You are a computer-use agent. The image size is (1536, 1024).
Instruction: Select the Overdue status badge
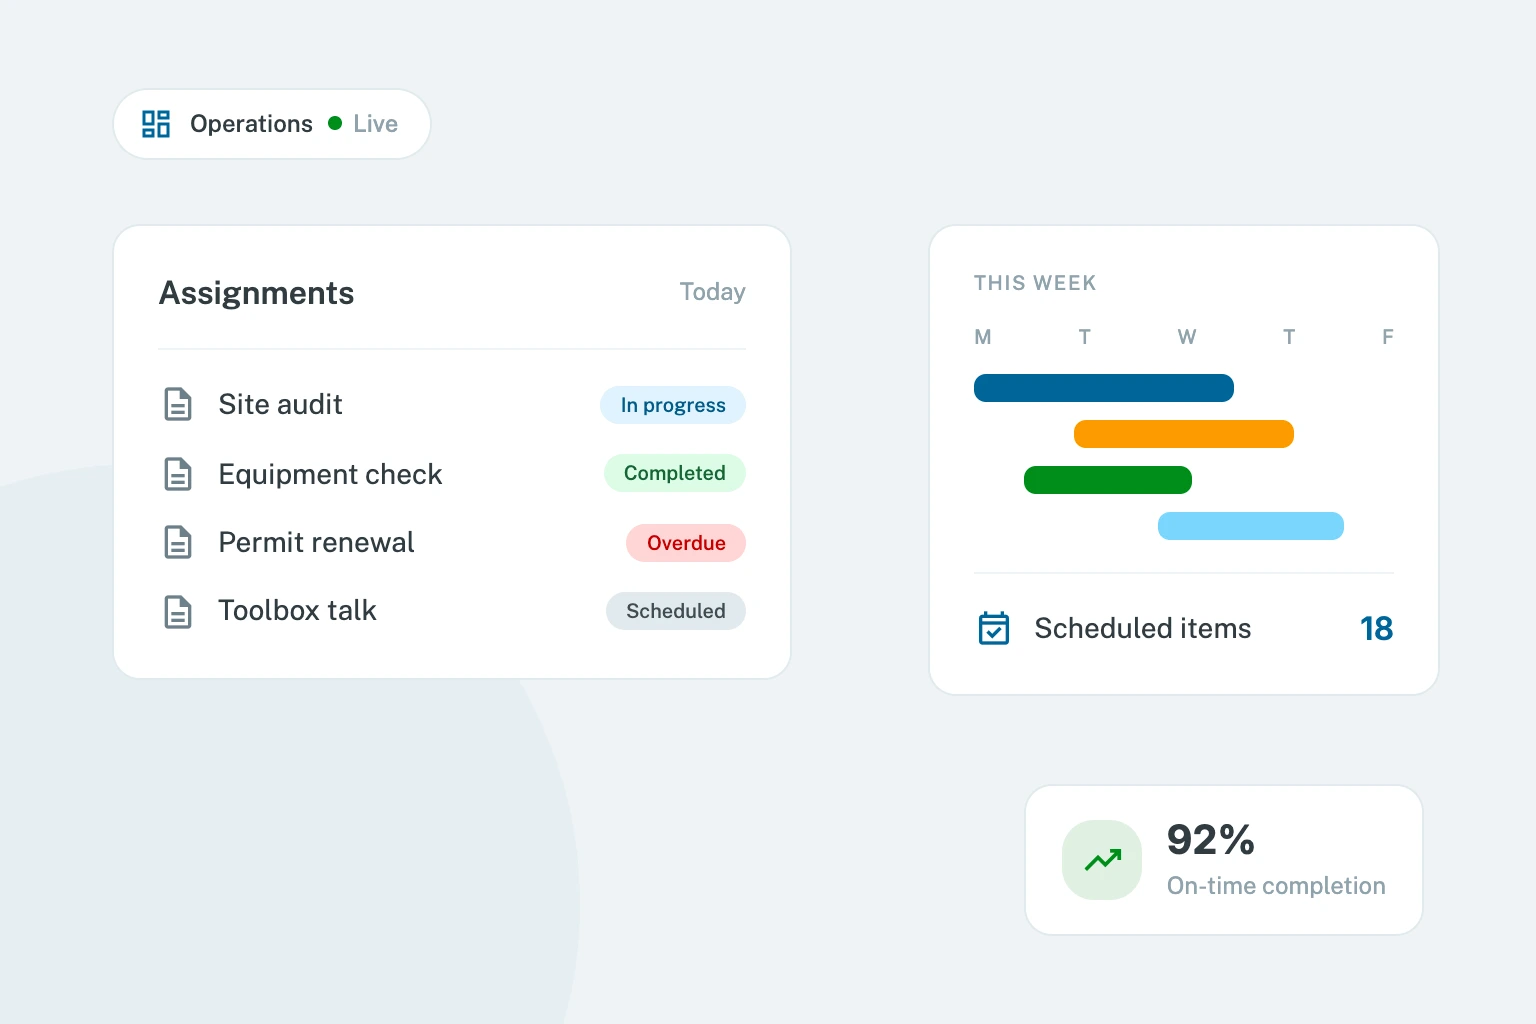[686, 543]
